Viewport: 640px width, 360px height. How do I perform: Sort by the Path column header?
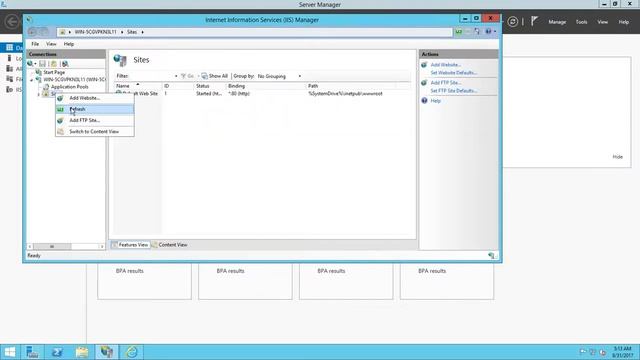(351, 86)
